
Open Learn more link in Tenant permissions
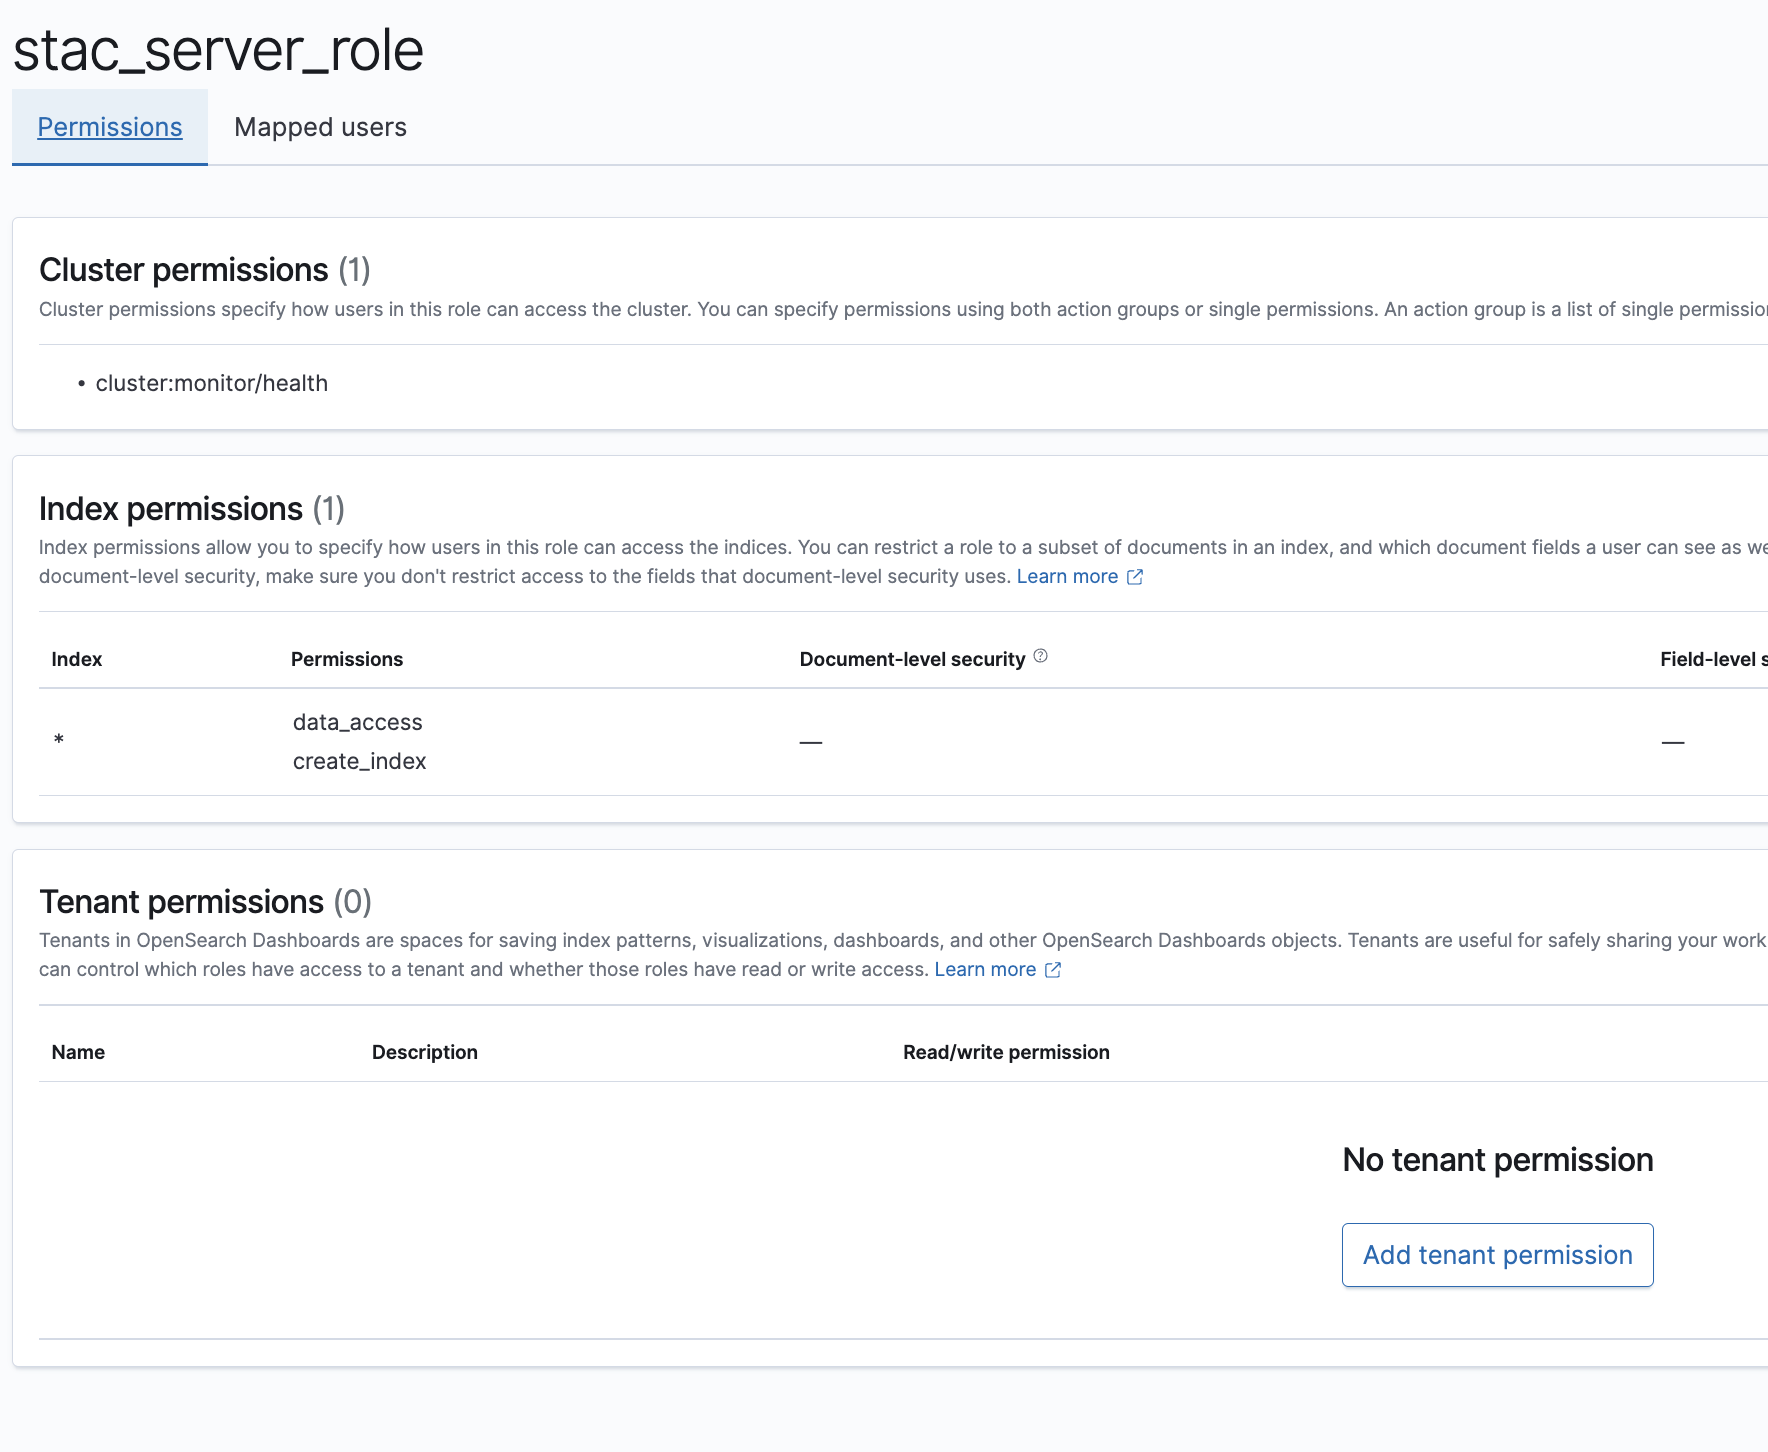coord(985,969)
